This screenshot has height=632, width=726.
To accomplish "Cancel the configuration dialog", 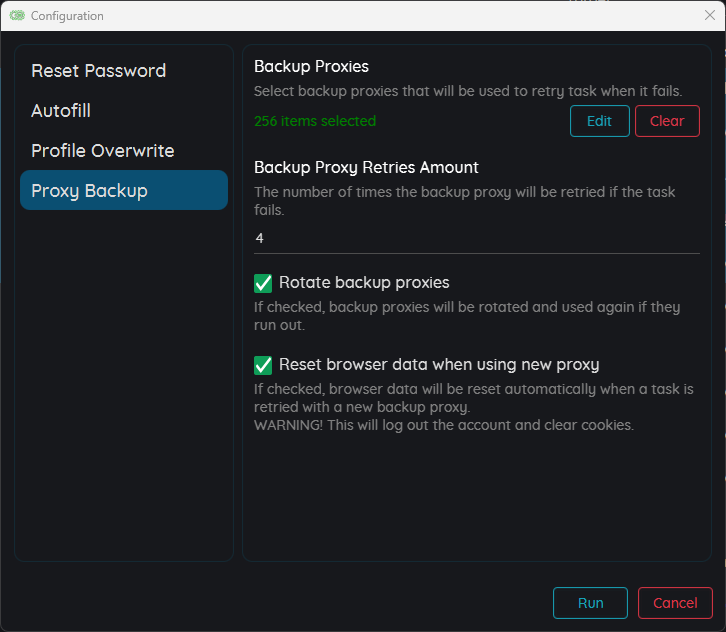I will [675, 603].
